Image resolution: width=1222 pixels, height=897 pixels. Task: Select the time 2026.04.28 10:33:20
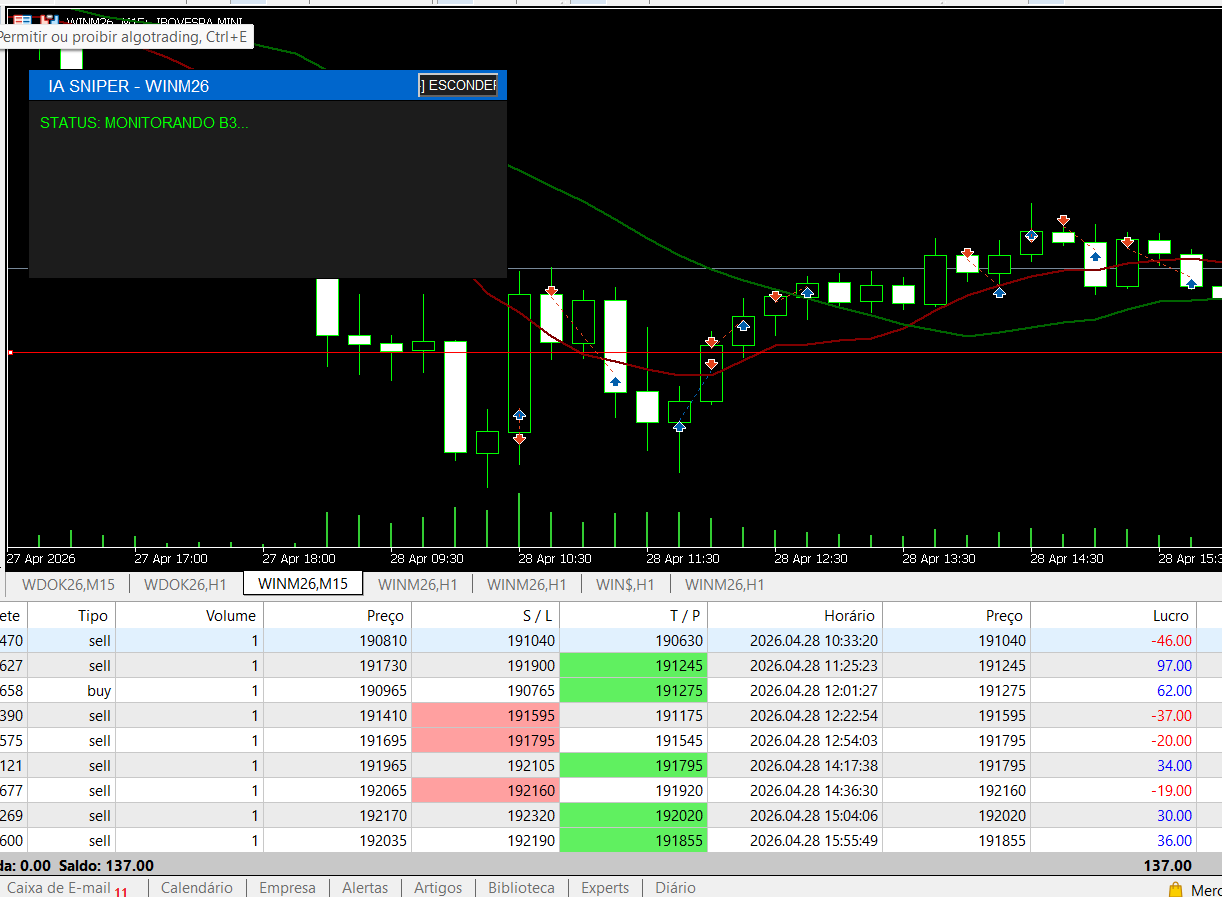[x=814, y=640]
